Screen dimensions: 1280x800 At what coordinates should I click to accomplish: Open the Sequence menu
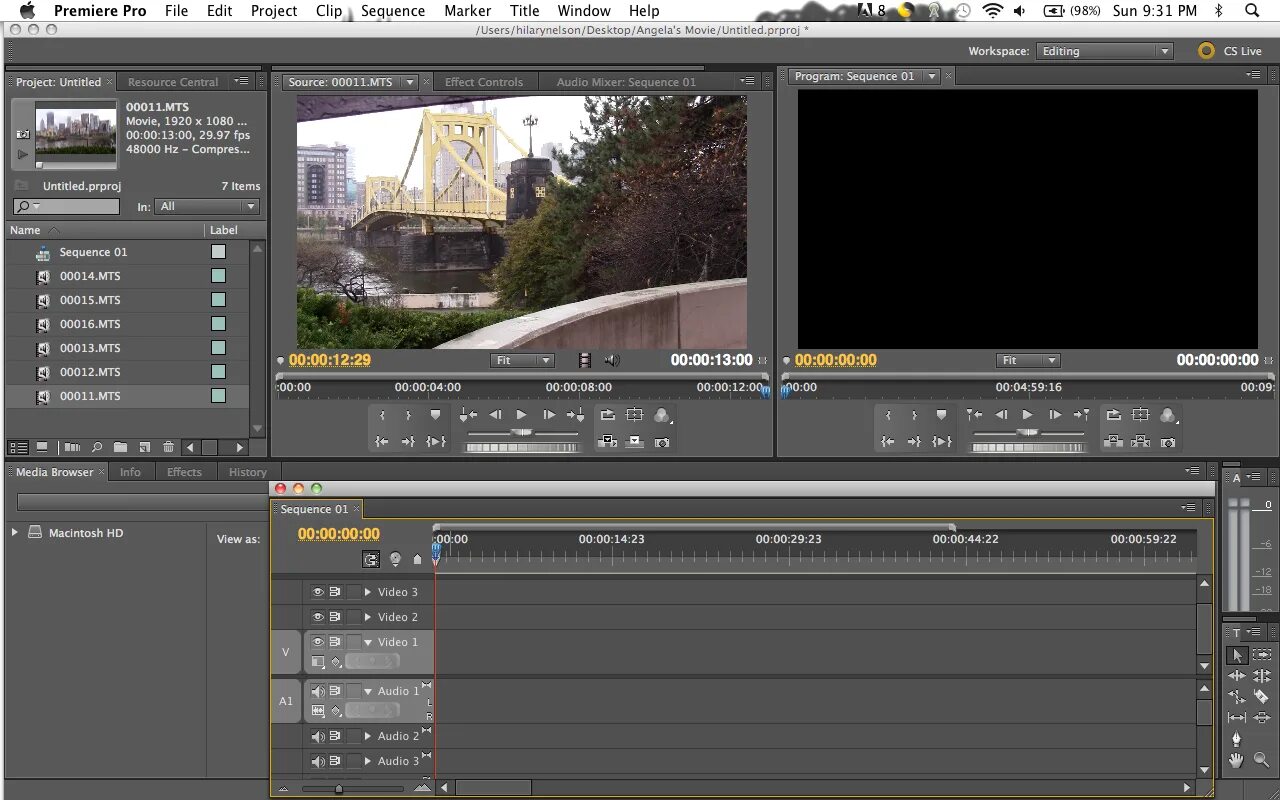[393, 11]
